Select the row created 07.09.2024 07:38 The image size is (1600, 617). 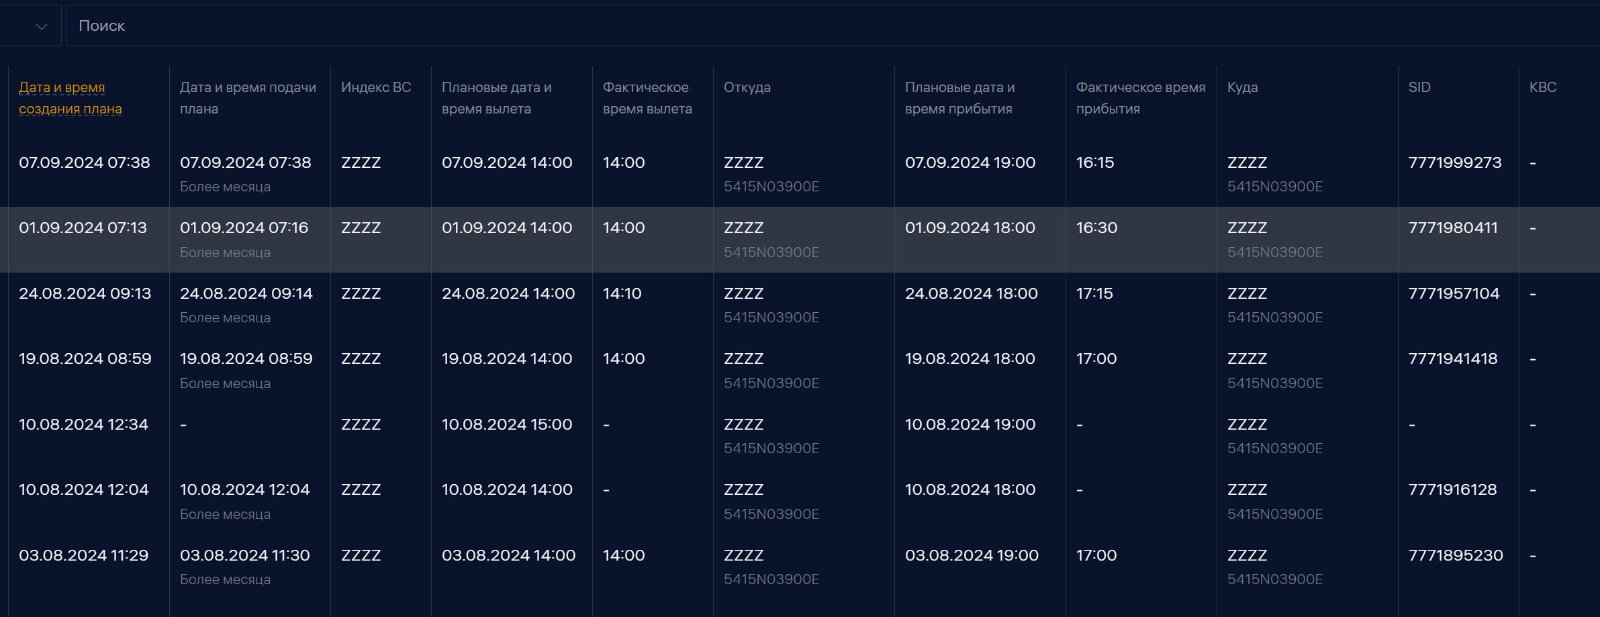coord(800,174)
